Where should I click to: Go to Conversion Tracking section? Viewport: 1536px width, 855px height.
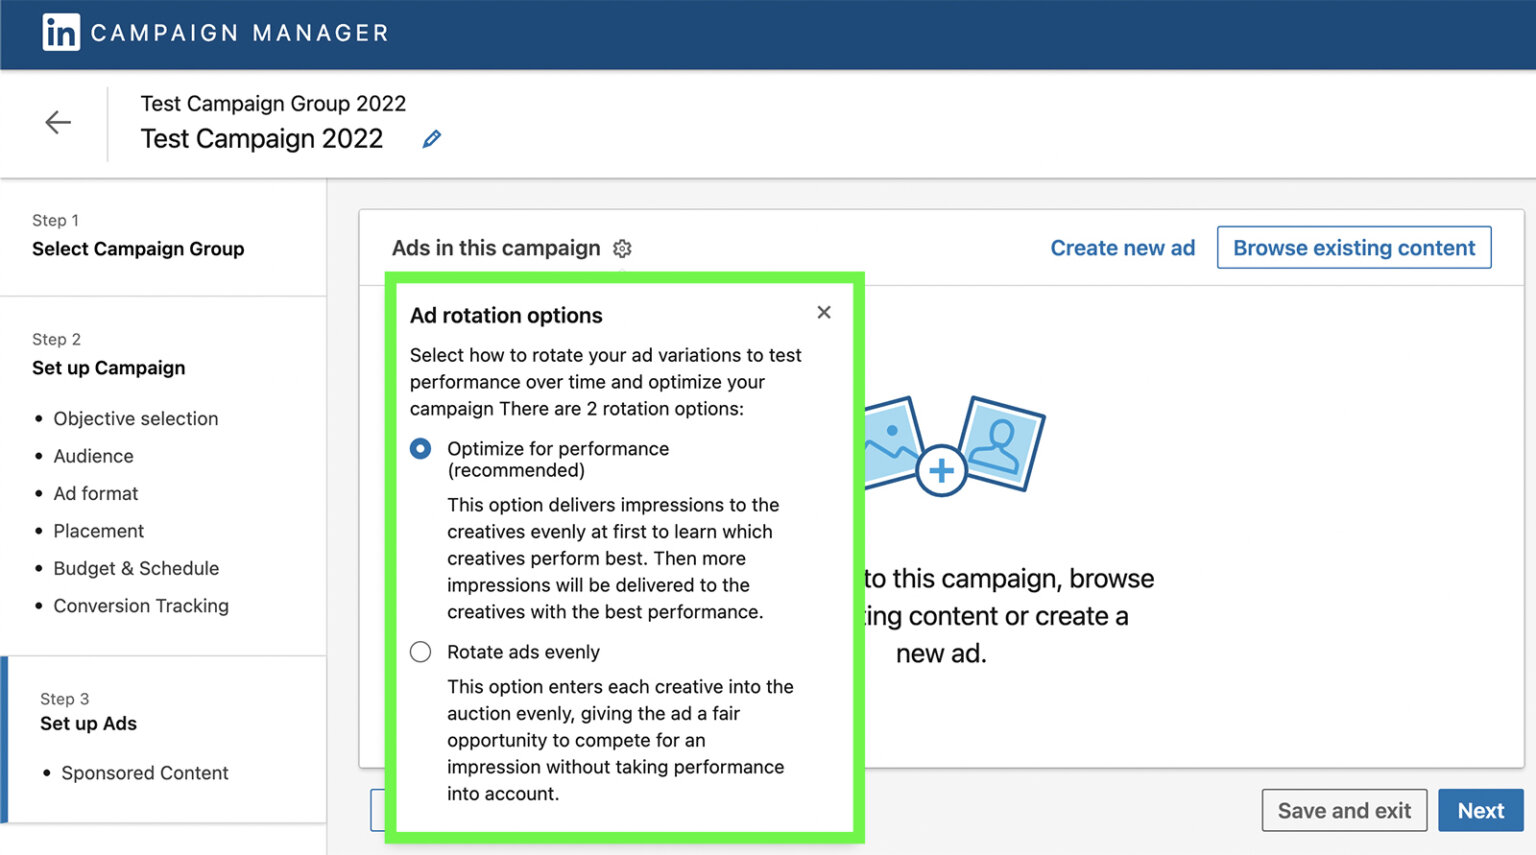(141, 606)
